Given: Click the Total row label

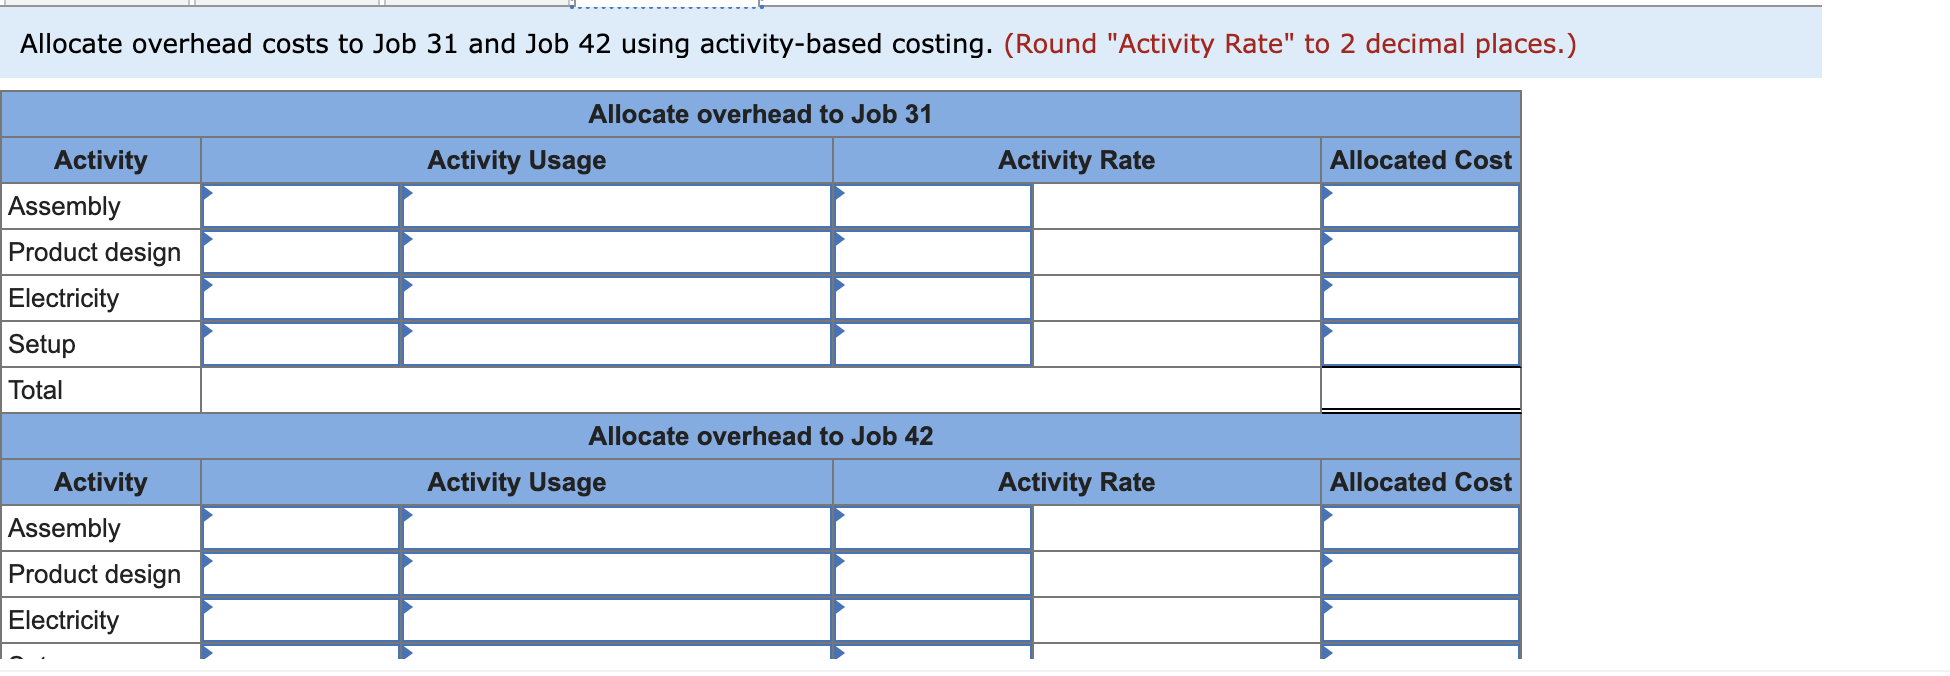Looking at the screenshot, I should coord(35,390).
